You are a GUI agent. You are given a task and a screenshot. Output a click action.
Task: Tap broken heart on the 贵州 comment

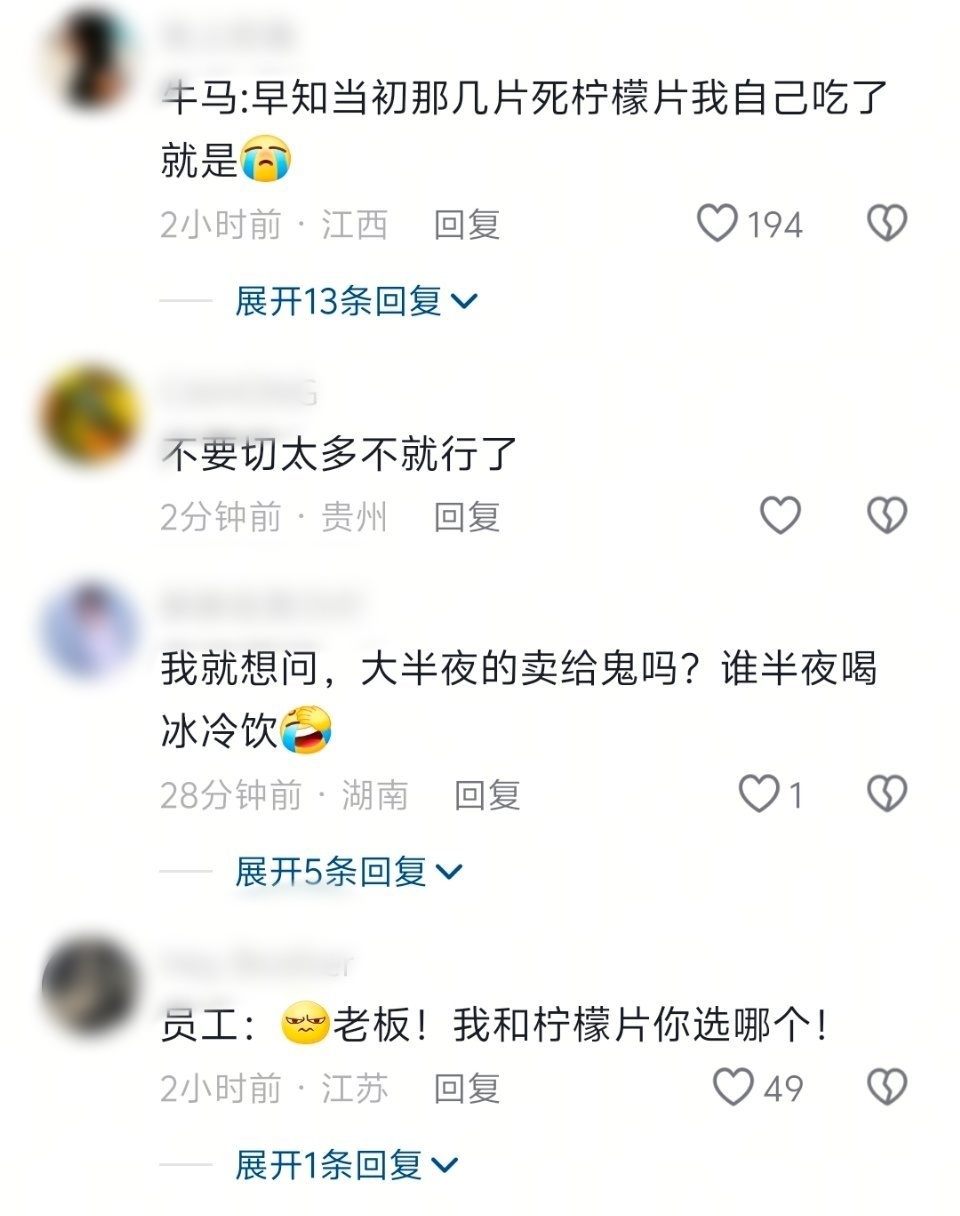point(886,516)
